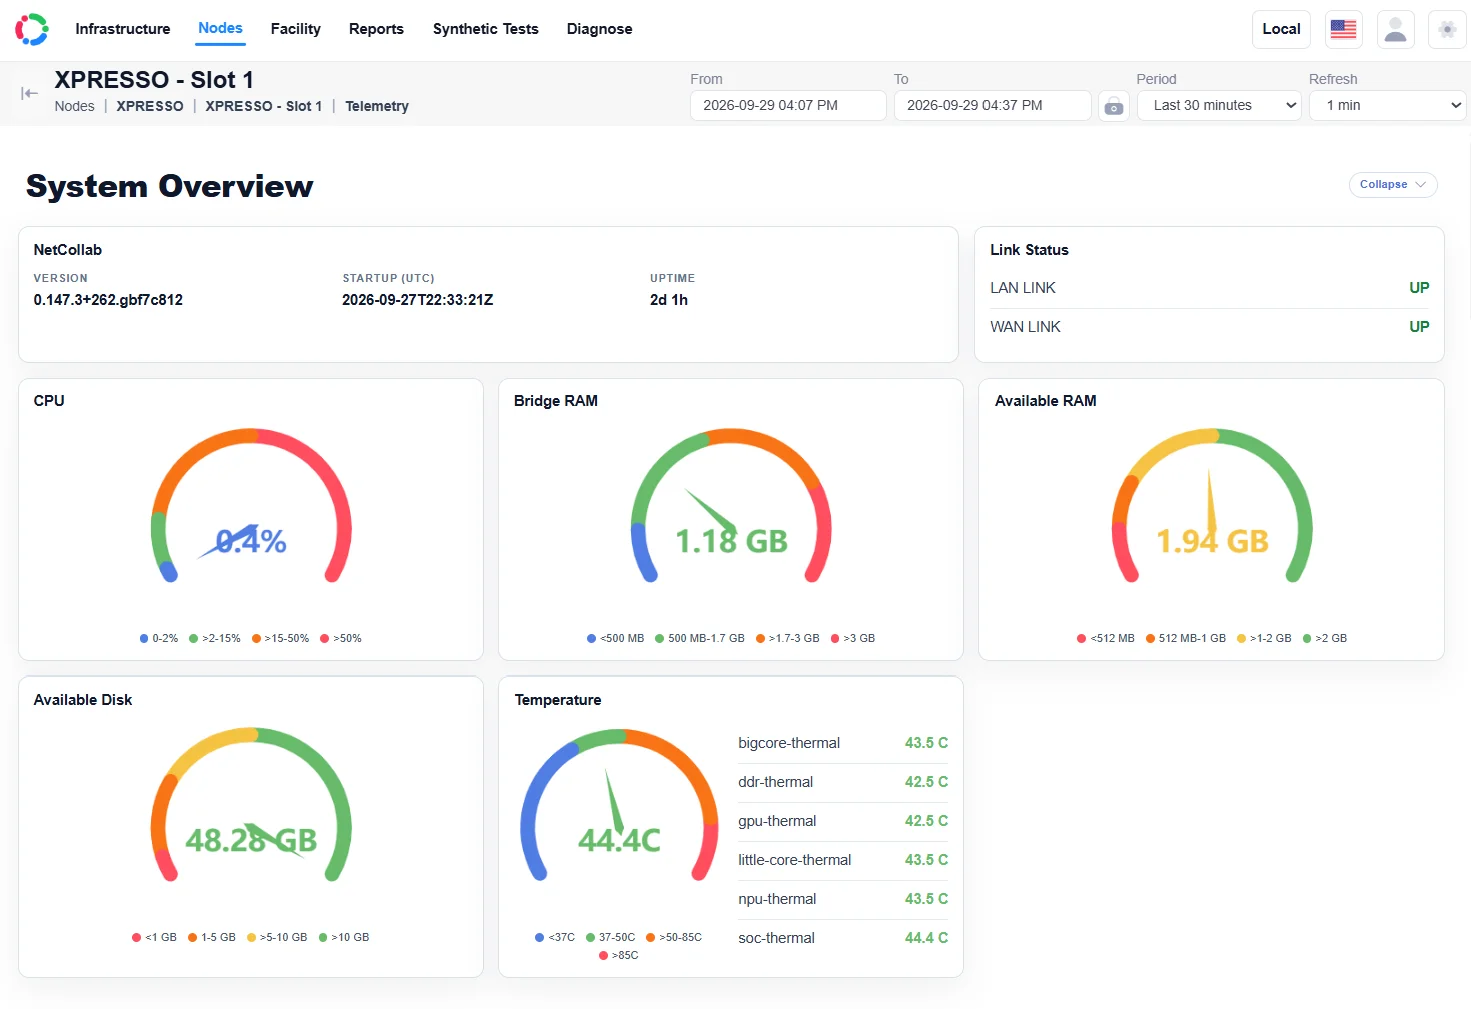Toggle the >3 GB Bridge RAM legend entry

(x=853, y=638)
